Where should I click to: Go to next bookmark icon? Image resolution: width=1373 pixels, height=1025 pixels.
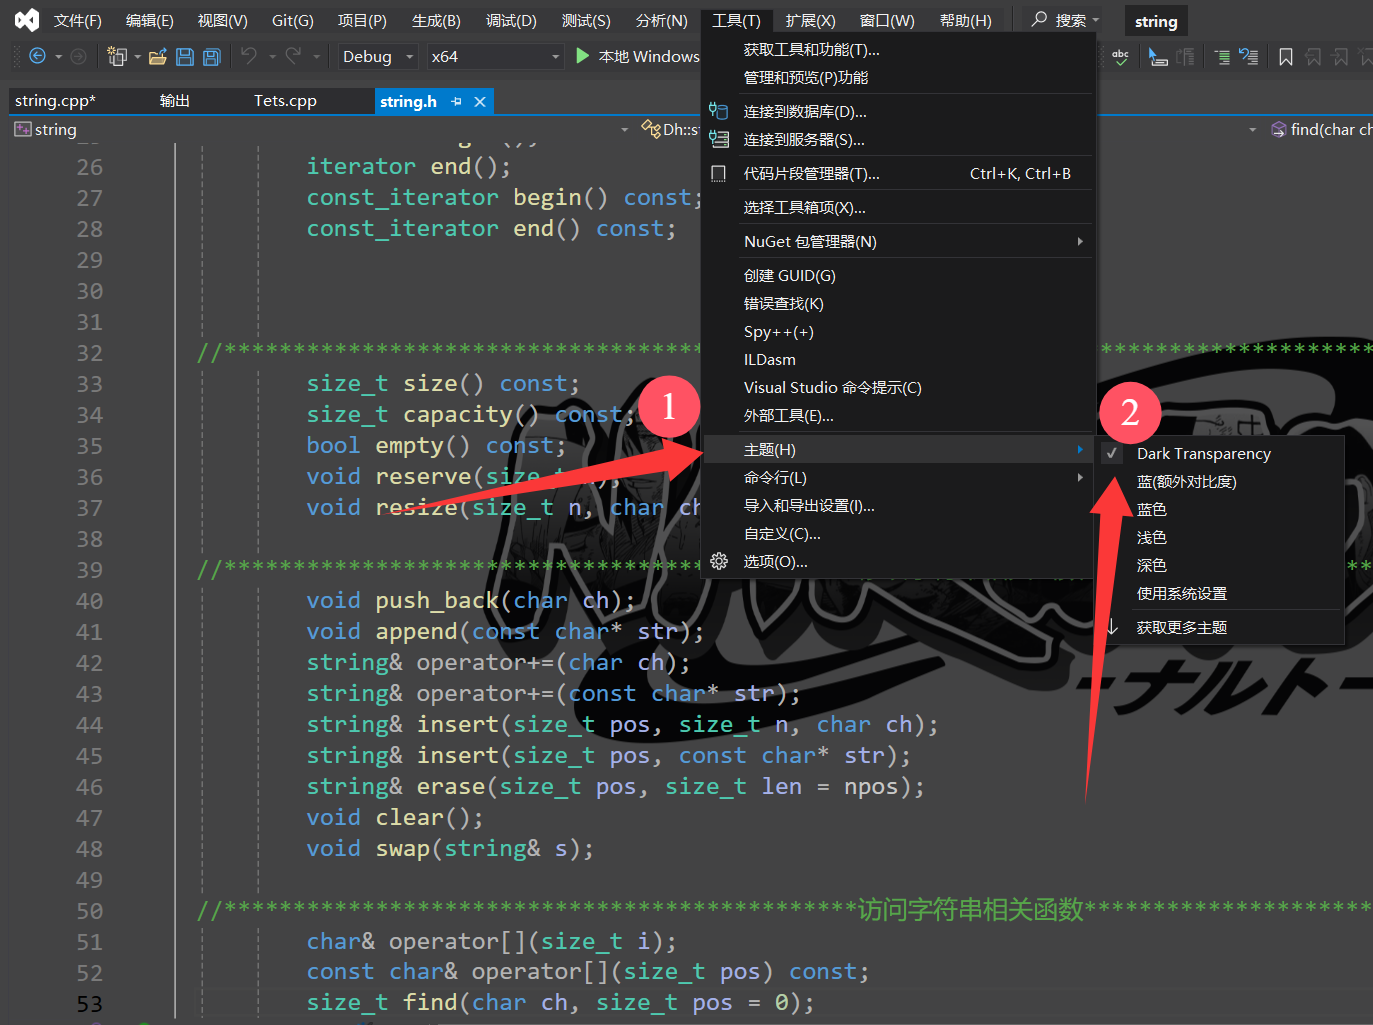point(1341,57)
